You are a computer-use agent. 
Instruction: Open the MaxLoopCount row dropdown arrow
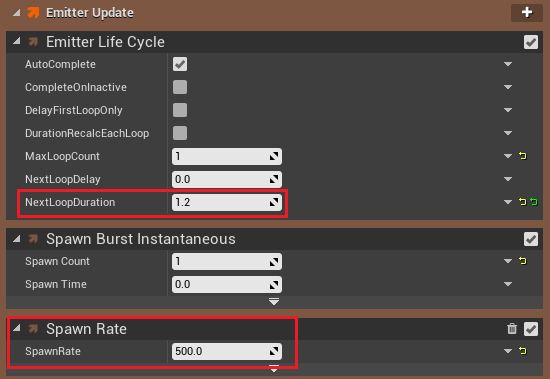click(x=508, y=156)
